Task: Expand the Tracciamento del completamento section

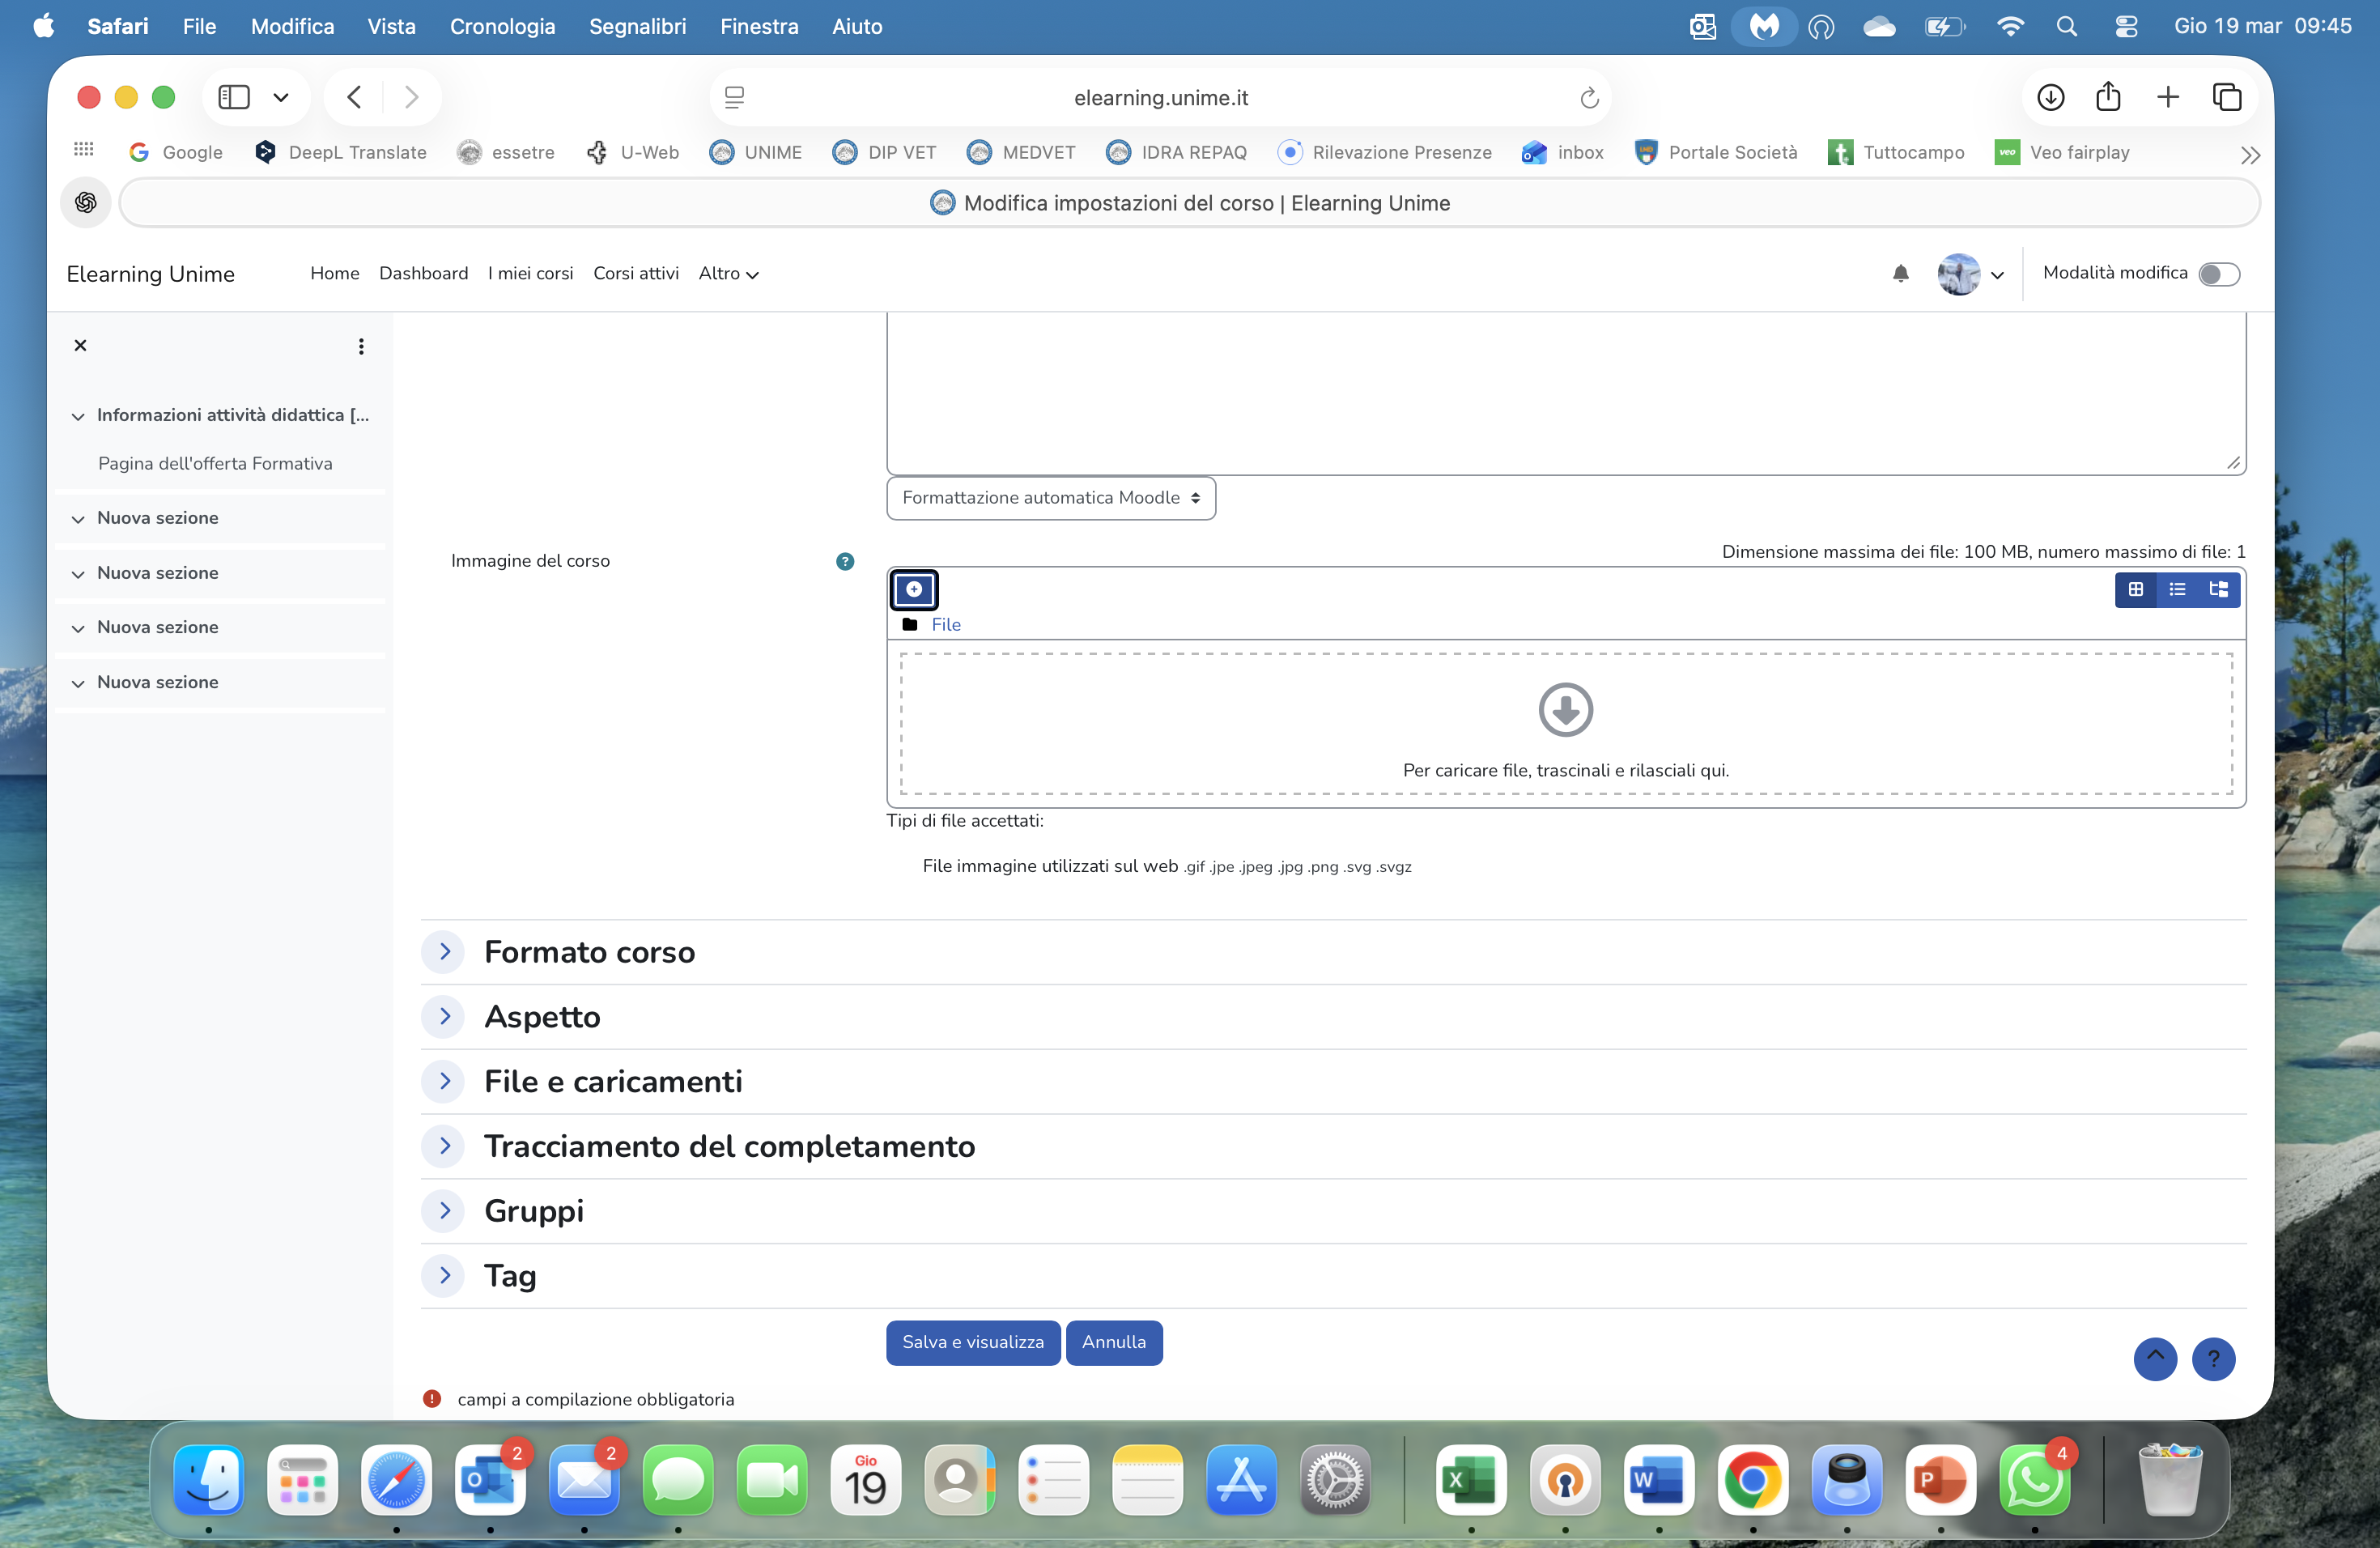Action: coord(445,1145)
